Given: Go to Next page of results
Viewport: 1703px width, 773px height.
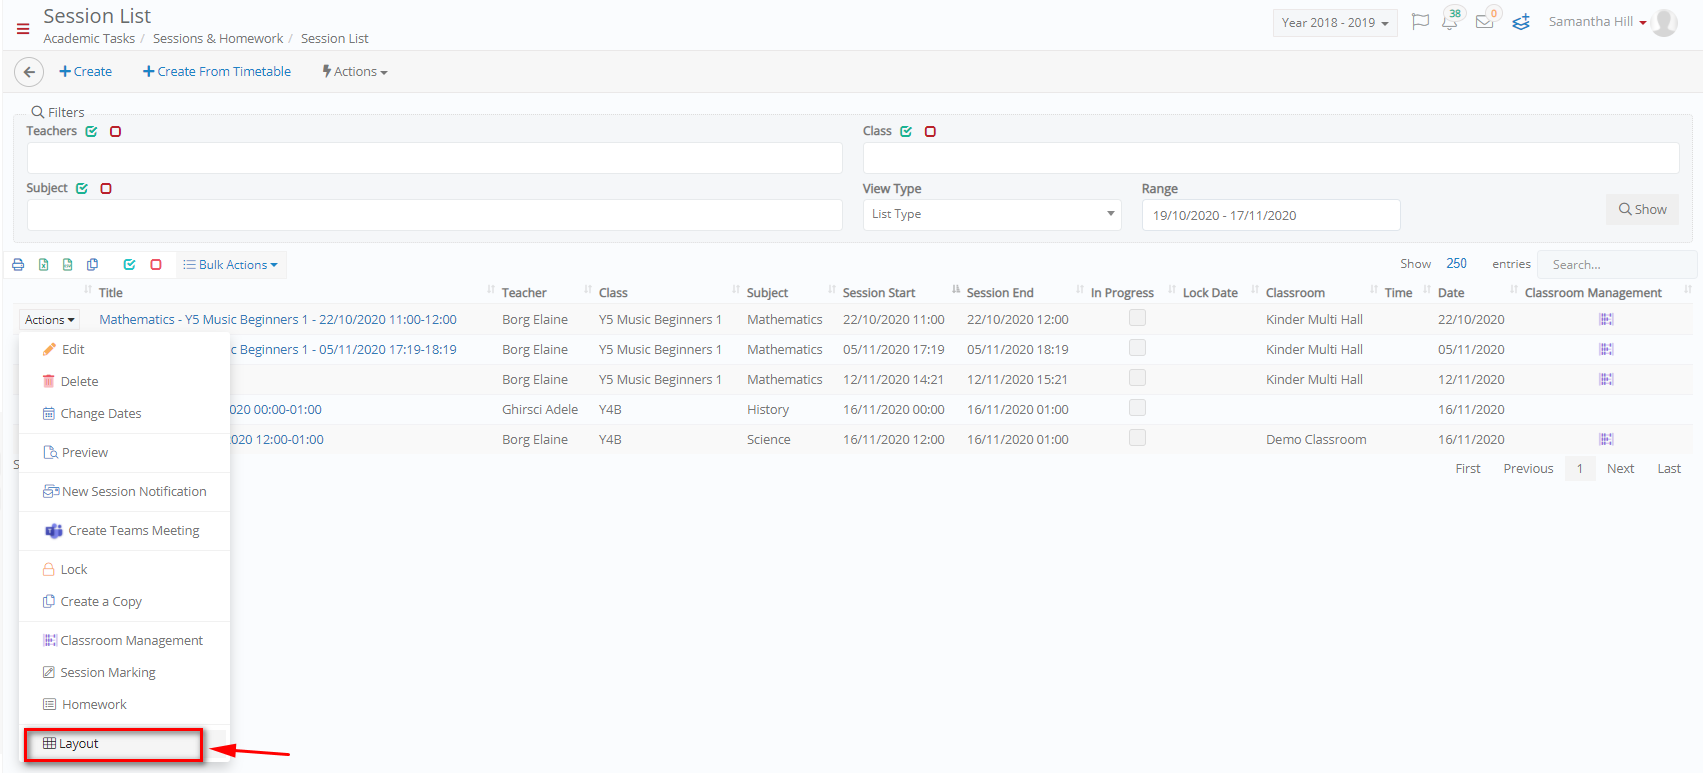Looking at the screenshot, I should [x=1620, y=469].
